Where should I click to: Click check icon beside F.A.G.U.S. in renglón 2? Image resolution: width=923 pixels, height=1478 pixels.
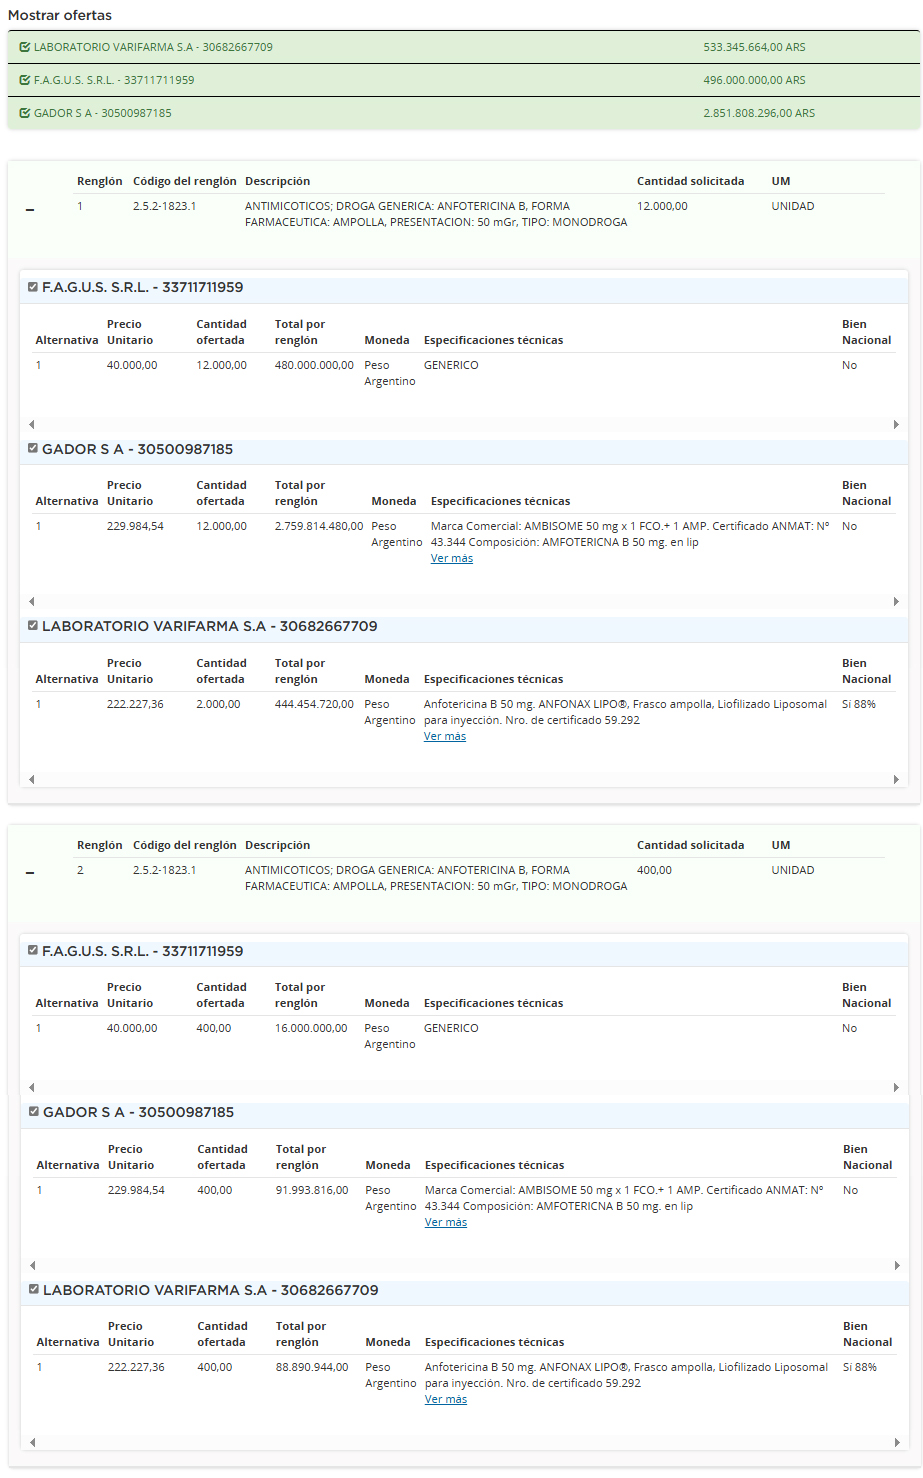tap(33, 951)
